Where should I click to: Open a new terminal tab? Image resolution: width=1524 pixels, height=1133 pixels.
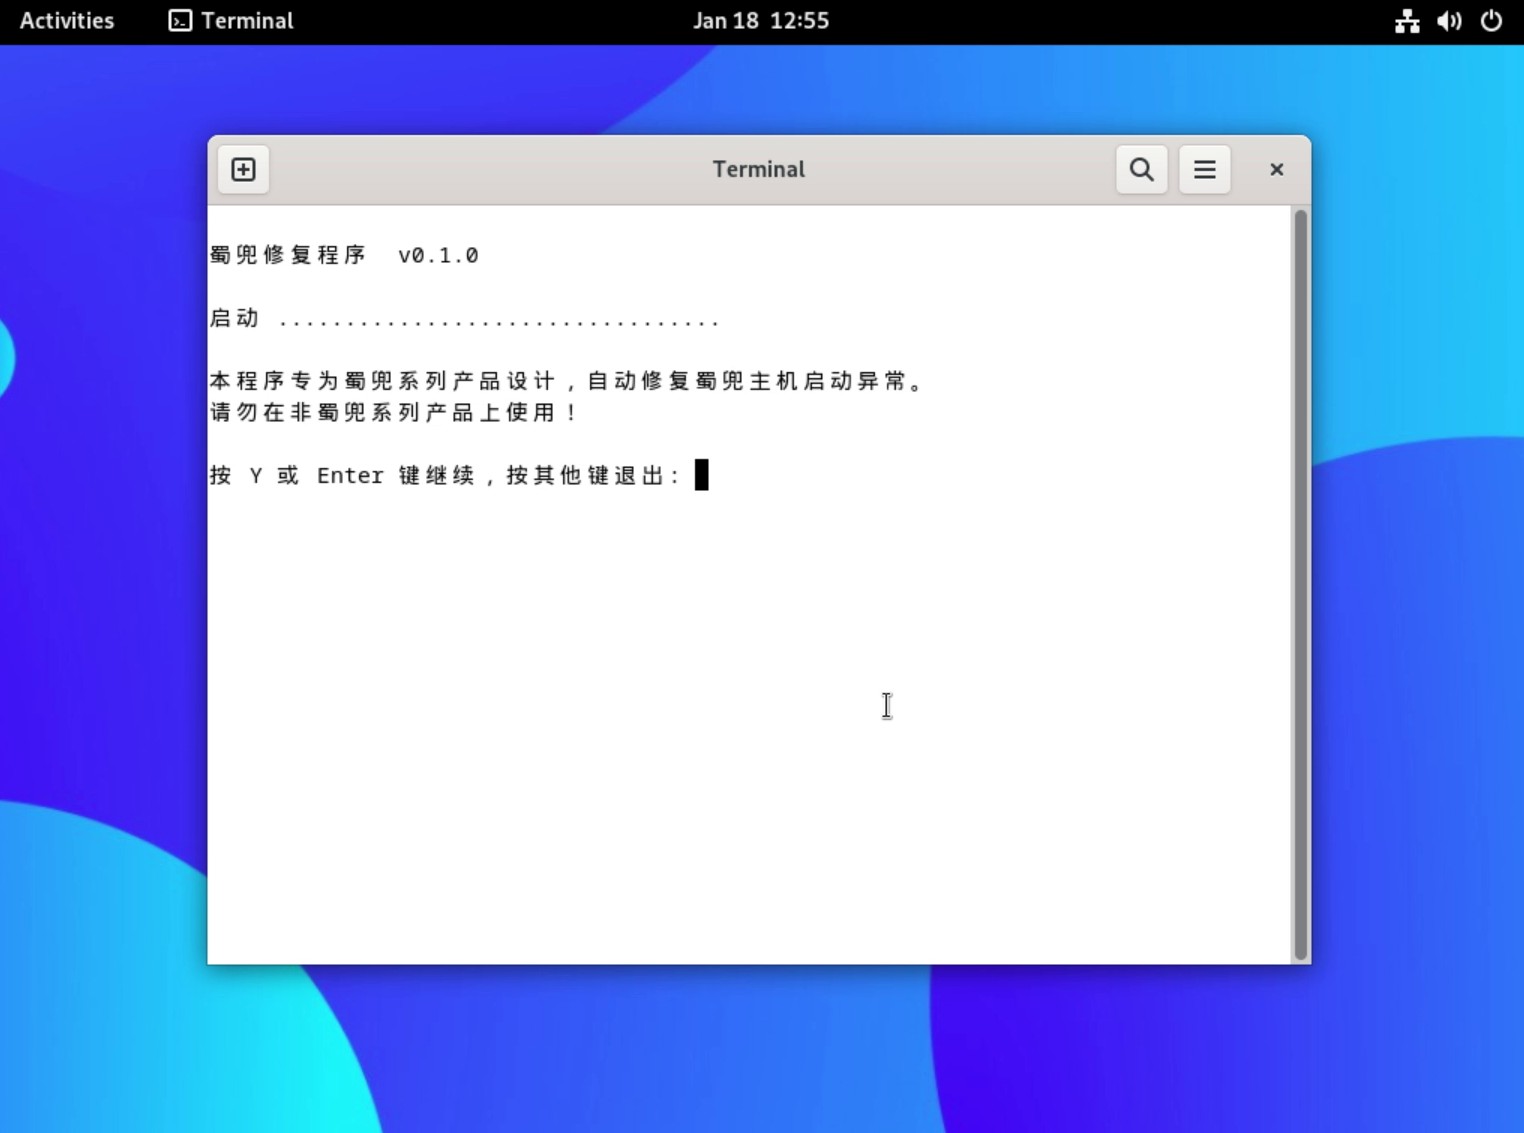(x=243, y=169)
